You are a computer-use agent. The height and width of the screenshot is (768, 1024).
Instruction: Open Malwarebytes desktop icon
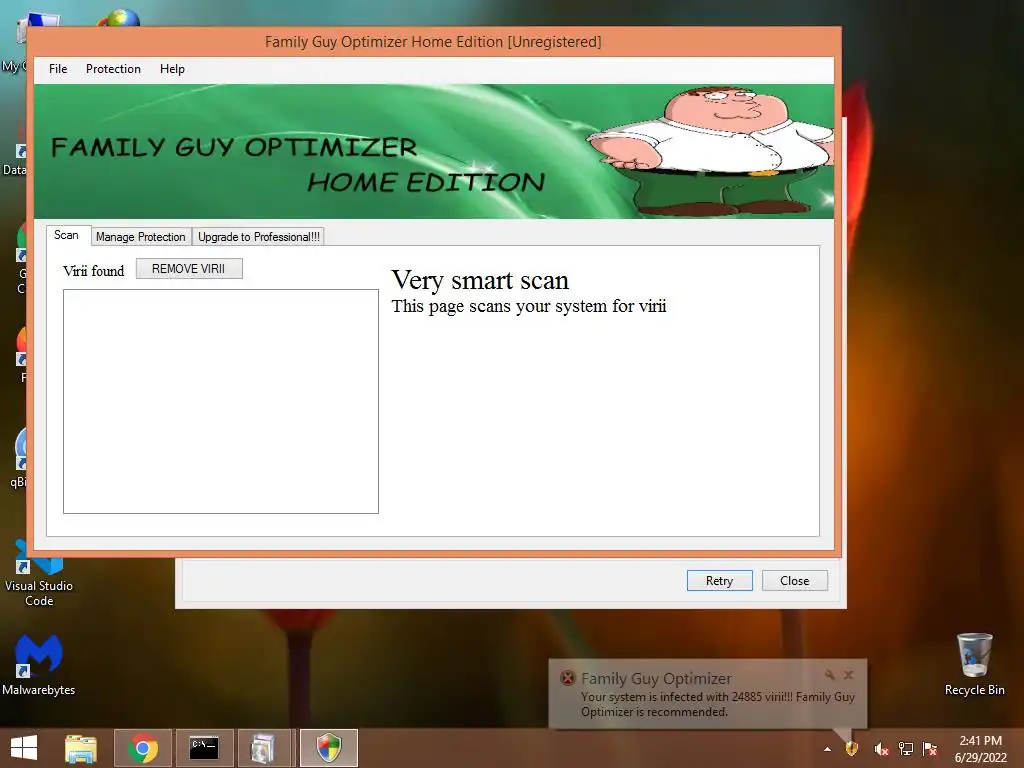39,665
